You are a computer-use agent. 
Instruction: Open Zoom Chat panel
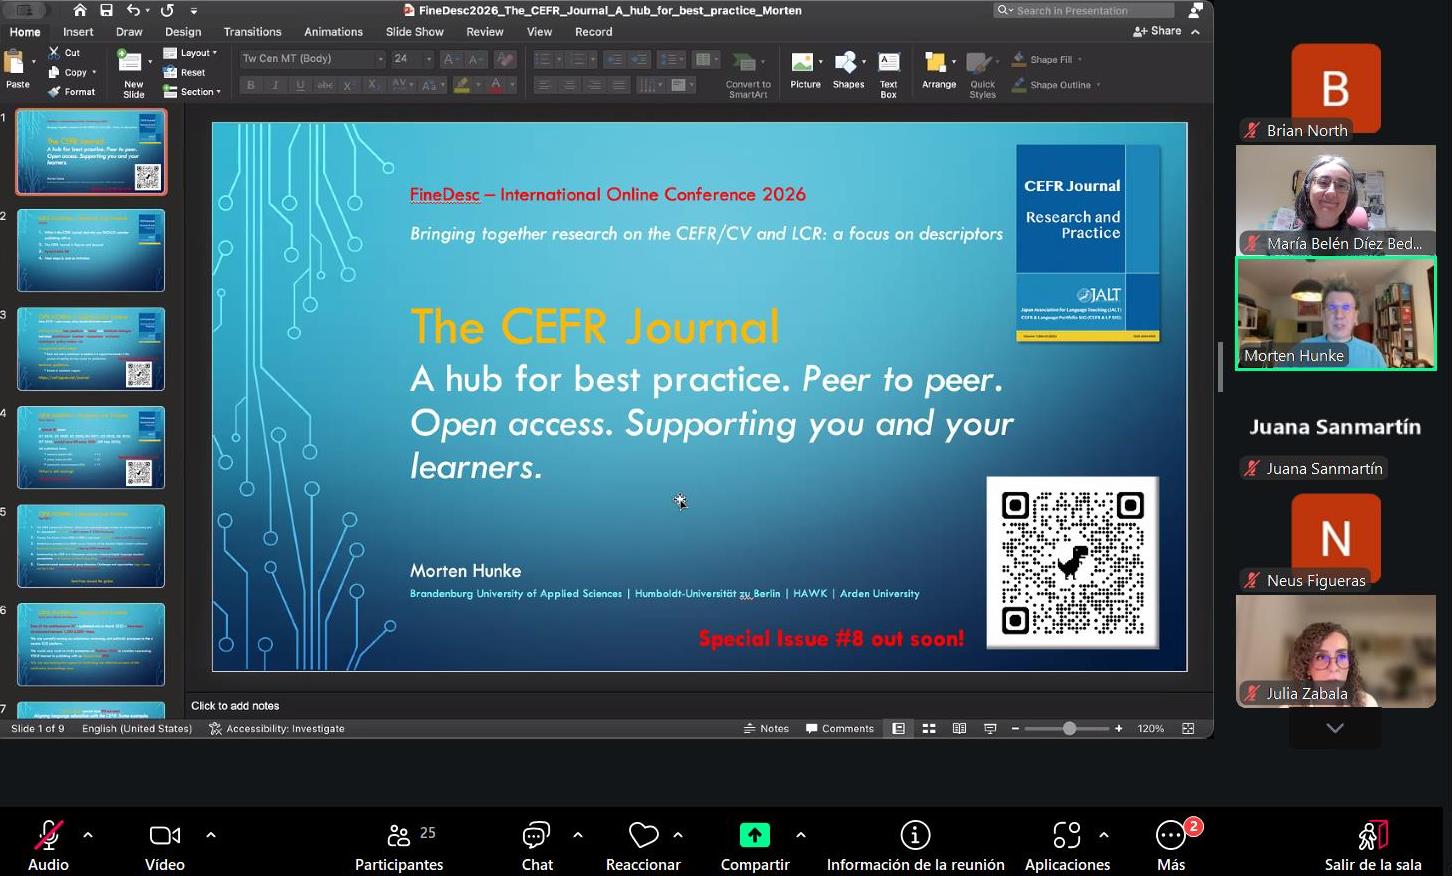point(537,845)
